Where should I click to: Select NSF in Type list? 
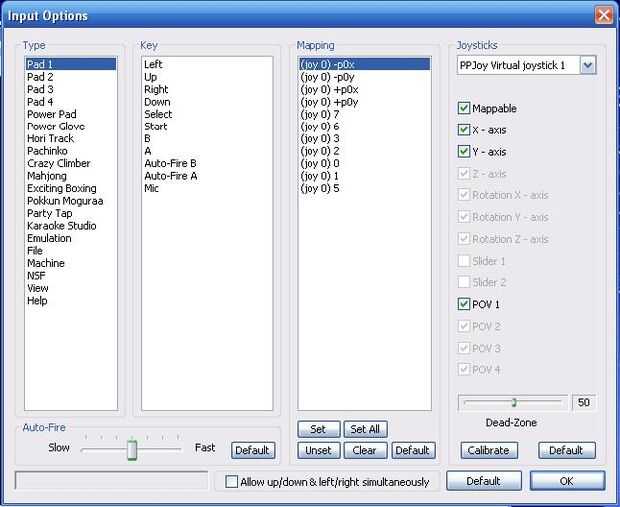pos(71,275)
